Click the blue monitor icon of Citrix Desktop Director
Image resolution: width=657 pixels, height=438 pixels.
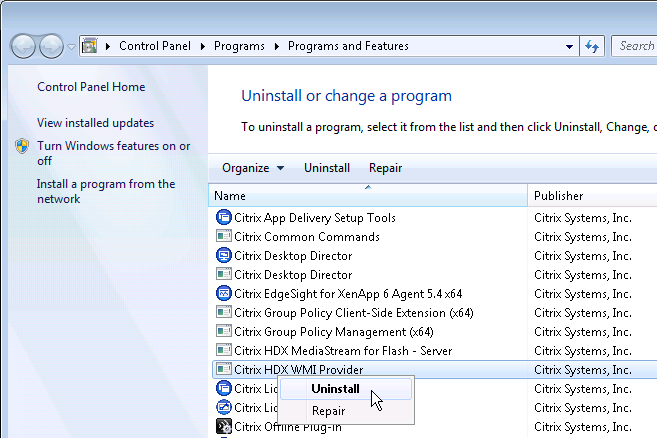click(x=224, y=255)
